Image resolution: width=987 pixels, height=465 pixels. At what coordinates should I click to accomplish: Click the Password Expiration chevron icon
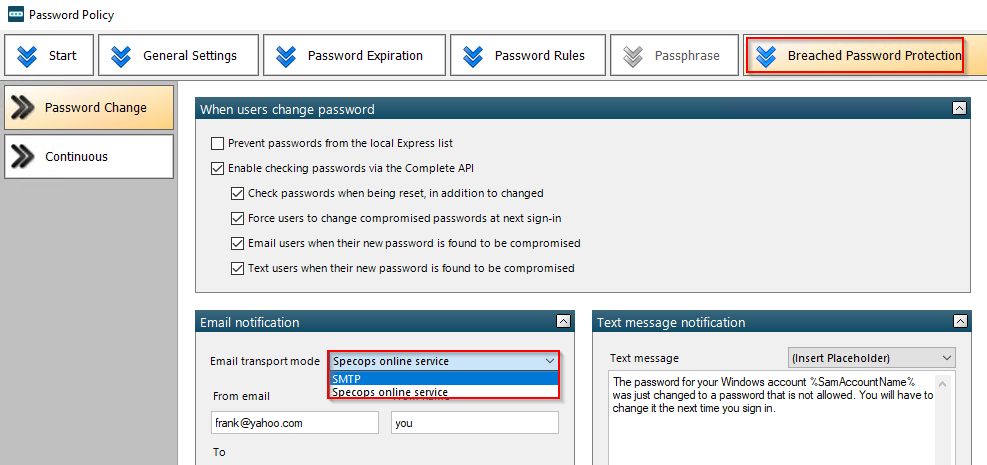tap(286, 55)
